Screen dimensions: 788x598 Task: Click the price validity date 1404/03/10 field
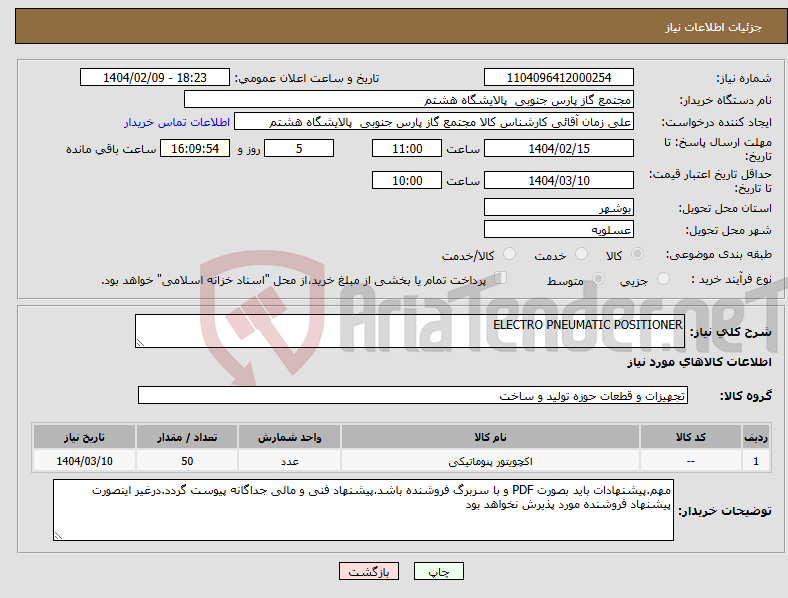point(558,180)
